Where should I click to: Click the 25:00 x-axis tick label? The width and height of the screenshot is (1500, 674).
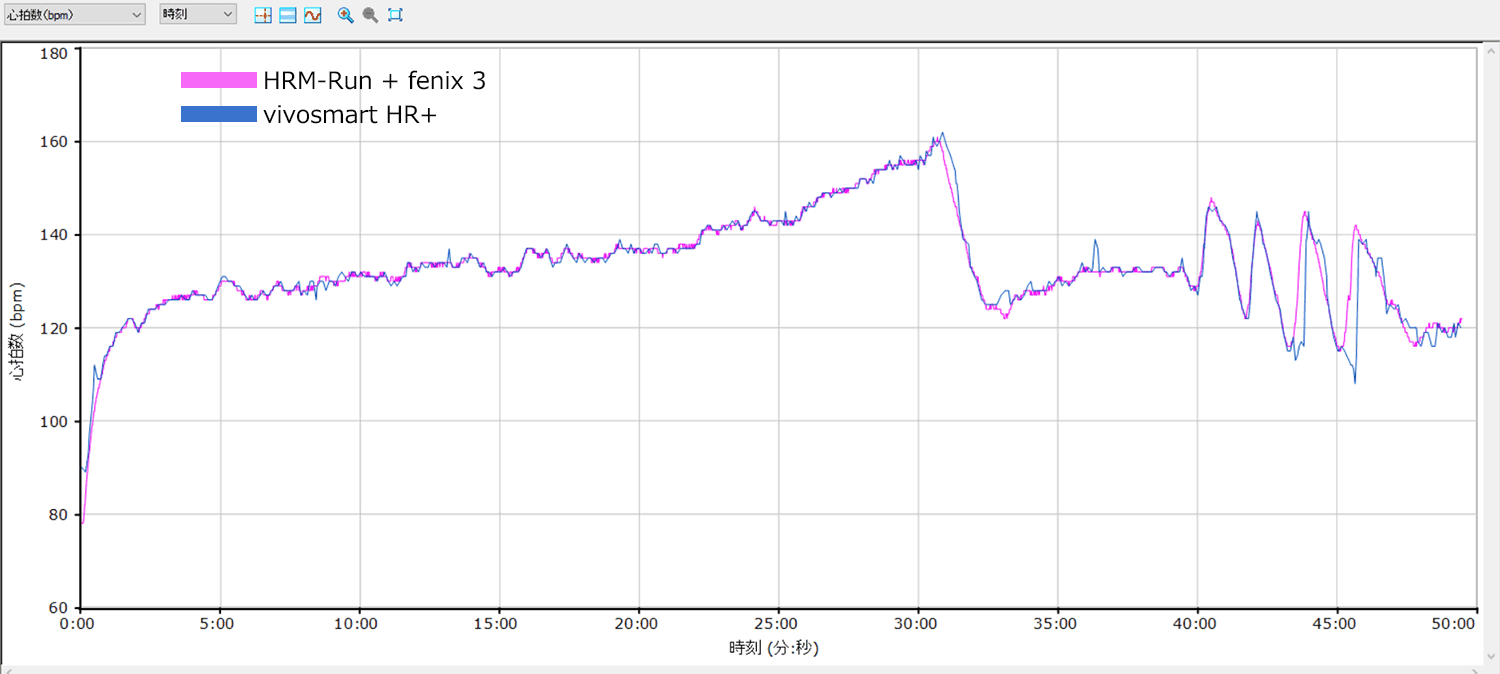pyautogui.click(x=776, y=624)
